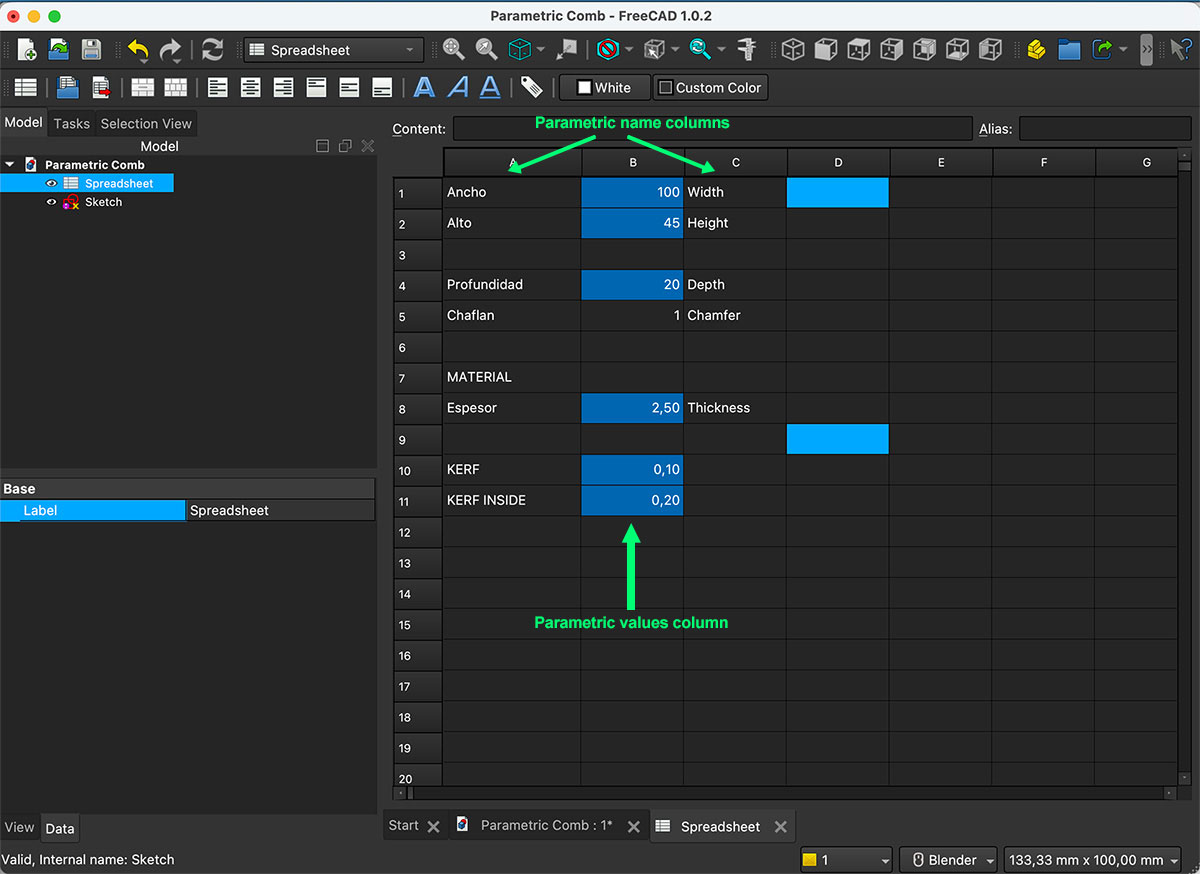Split the merged cell icon
1200x874 pixels.
(x=176, y=88)
